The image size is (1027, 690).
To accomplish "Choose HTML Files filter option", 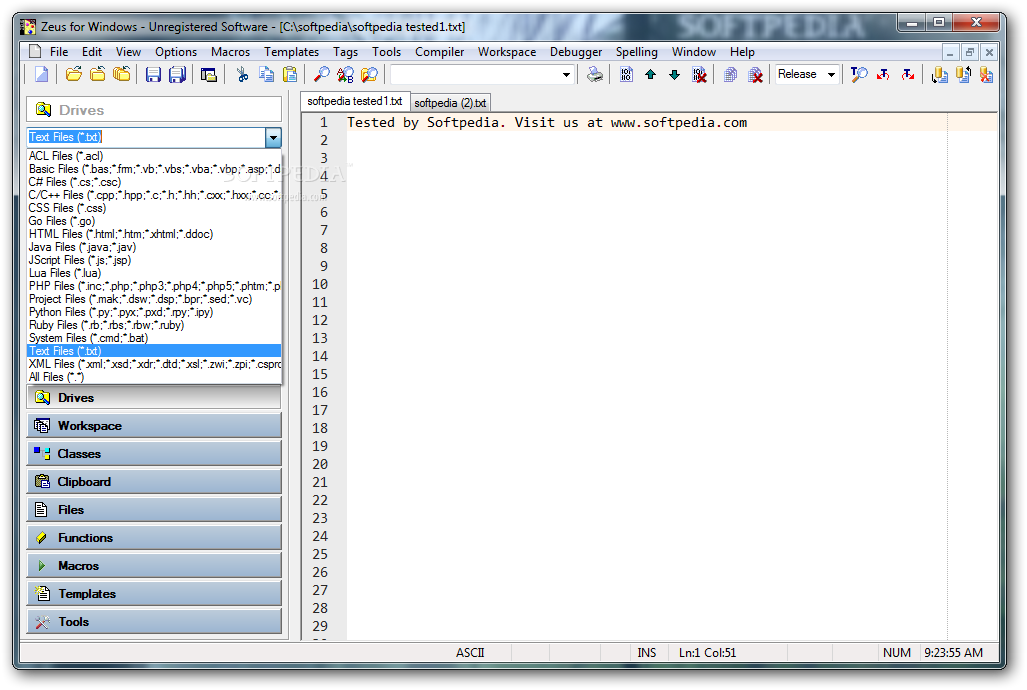I will point(155,234).
